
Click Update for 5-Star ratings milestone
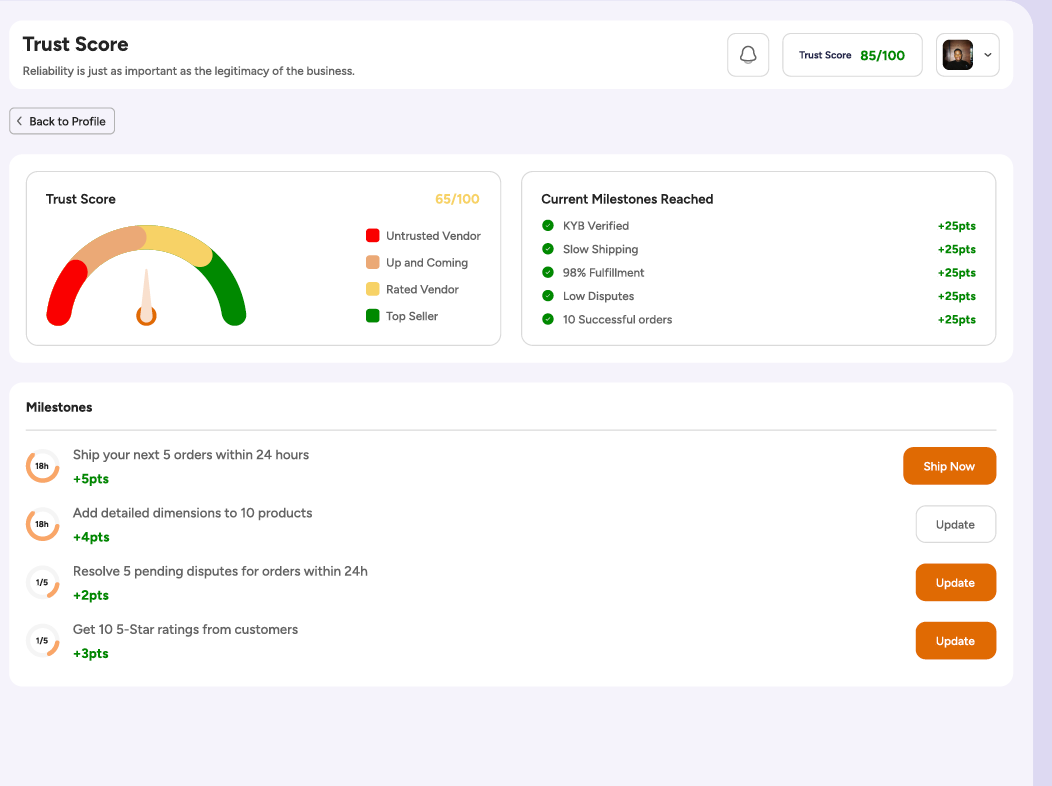click(x=955, y=641)
